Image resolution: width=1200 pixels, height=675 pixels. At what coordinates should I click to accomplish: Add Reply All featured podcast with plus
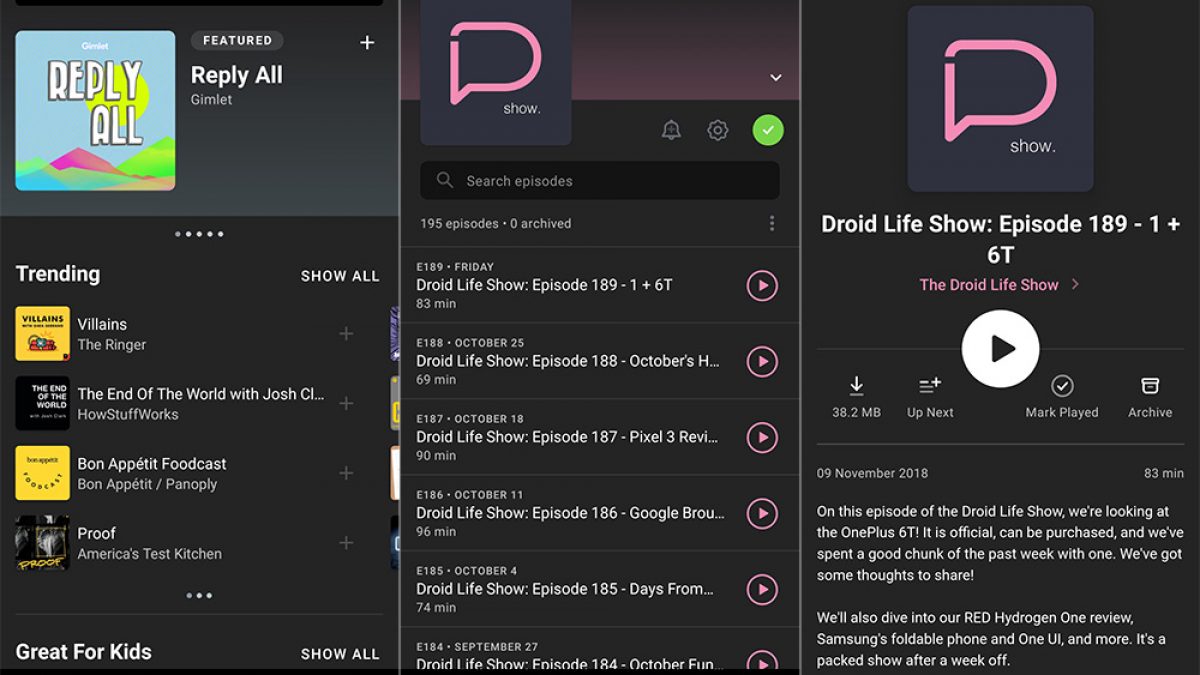[367, 42]
